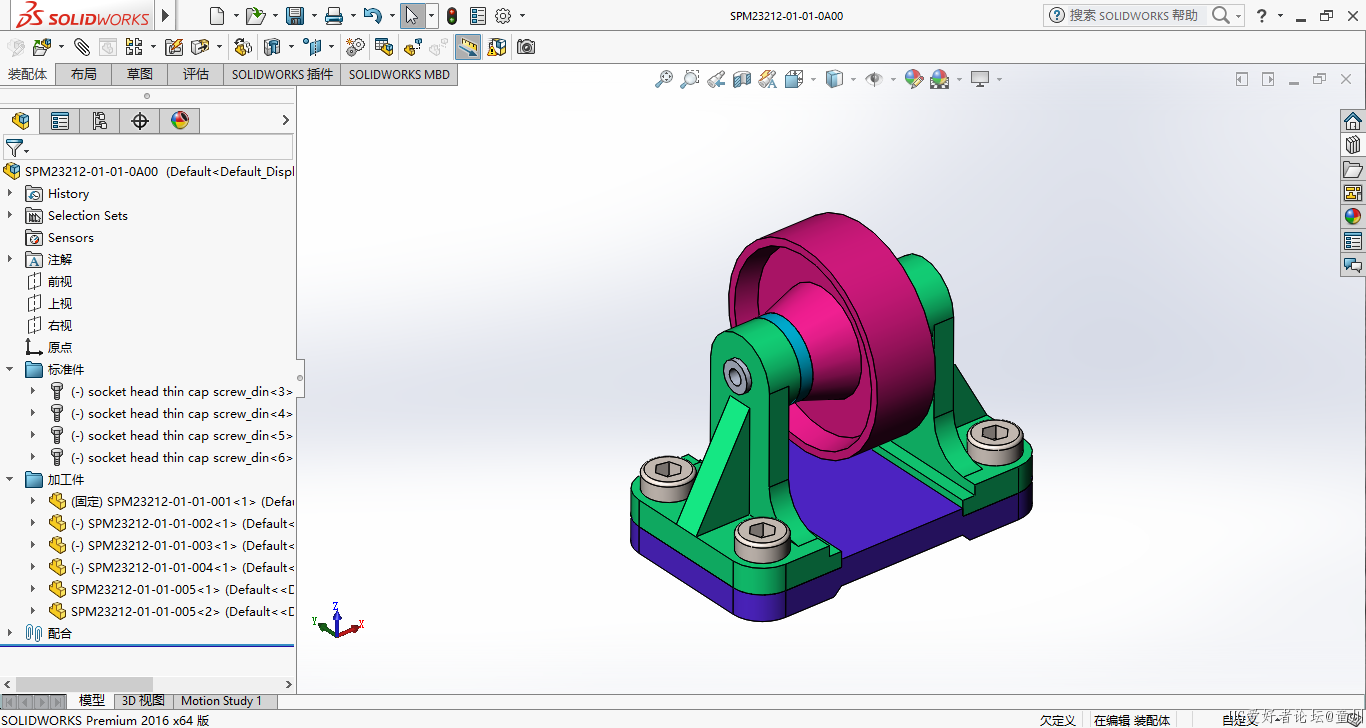The image size is (1366, 728).
Task: Open the Save dropdown arrow
Action: 315,15
